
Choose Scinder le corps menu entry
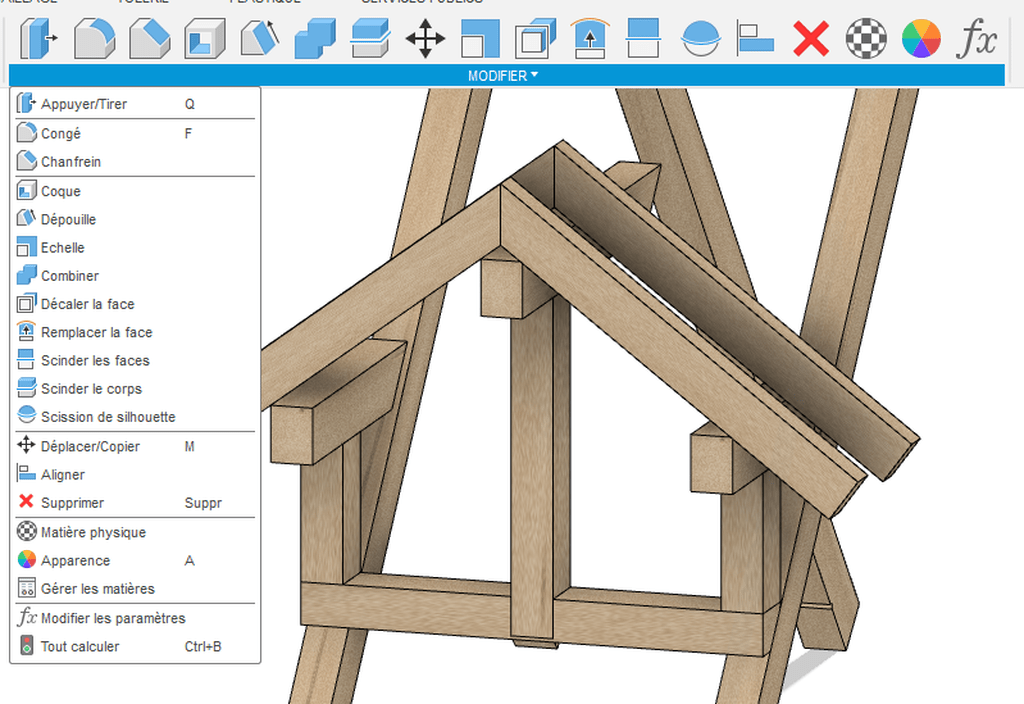point(135,389)
